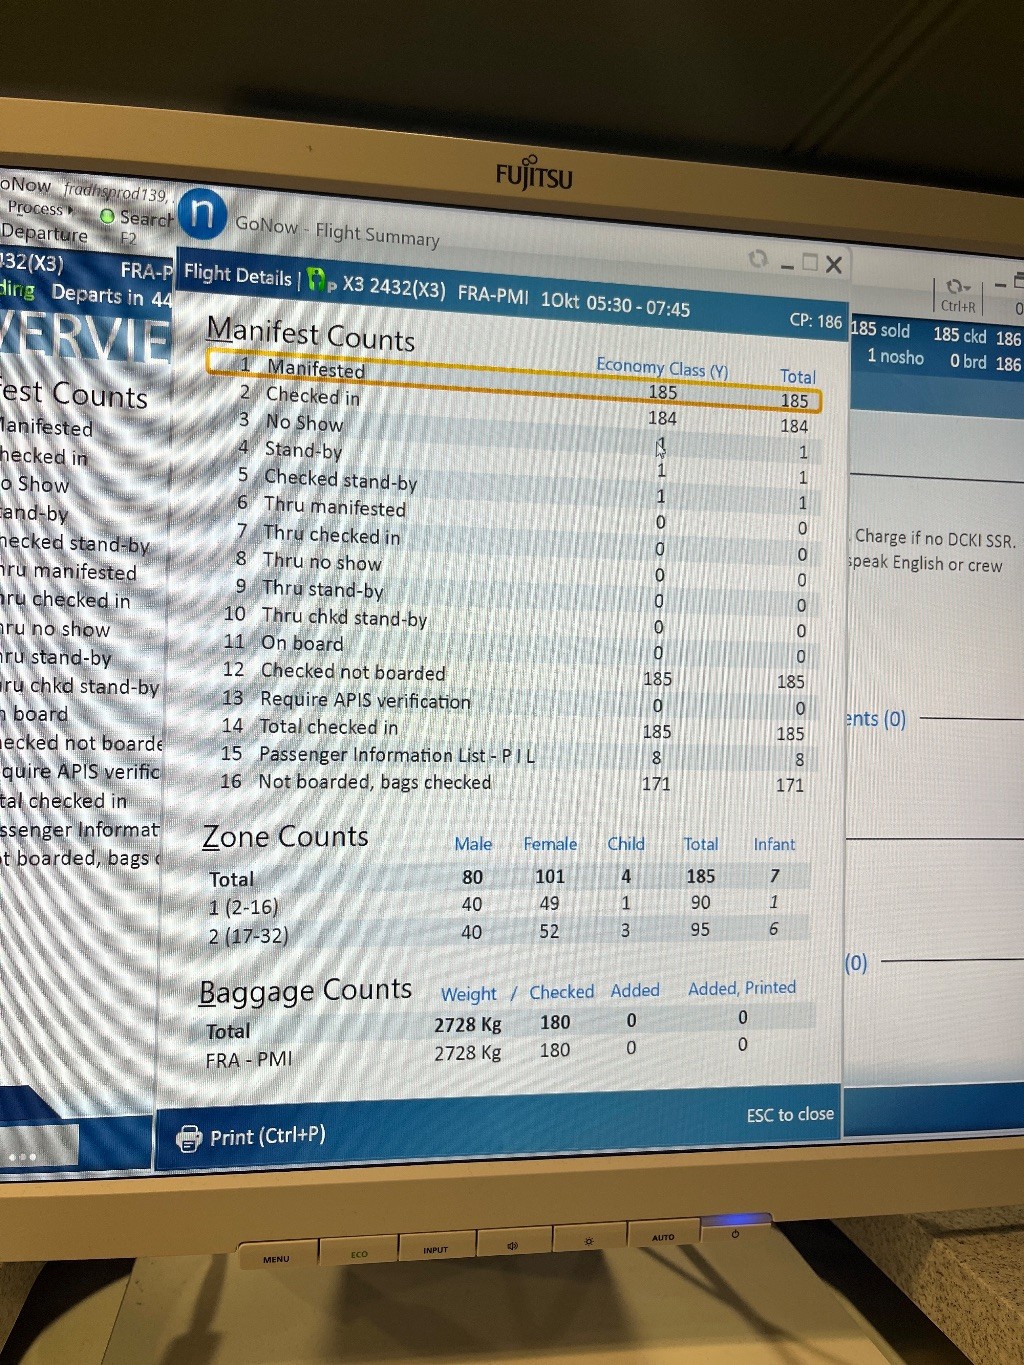Image resolution: width=1024 pixels, height=1365 pixels.
Task: Click the green Search status icon
Action: click(107, 215)
